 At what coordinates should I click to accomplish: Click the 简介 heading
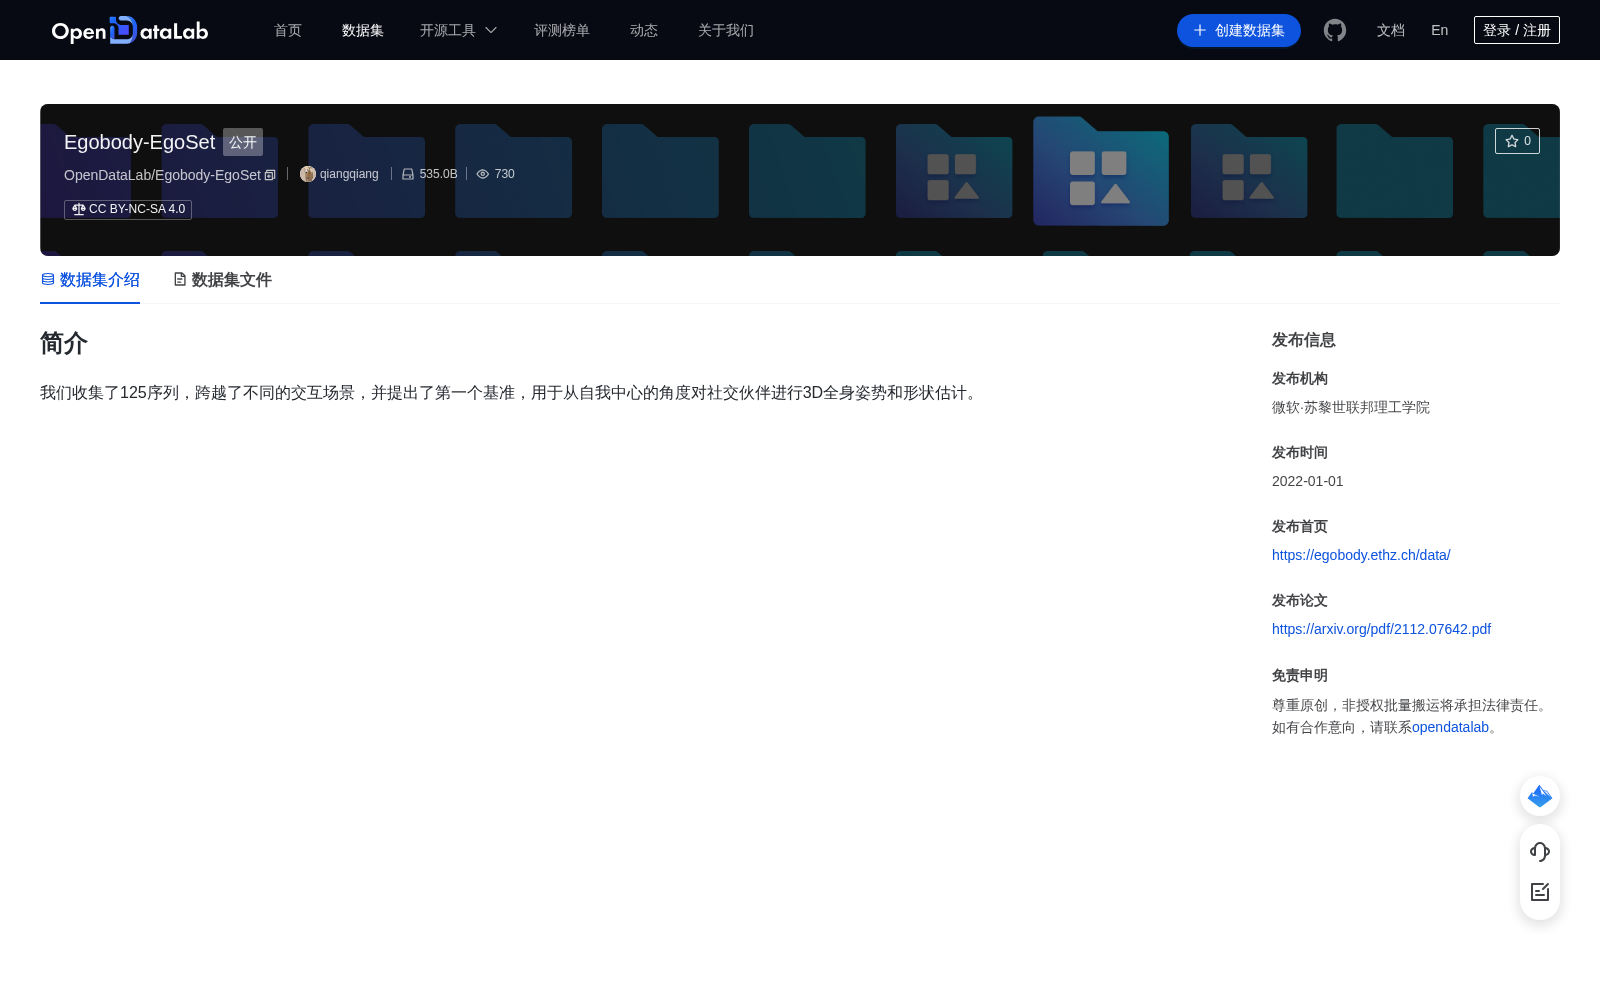64,343
